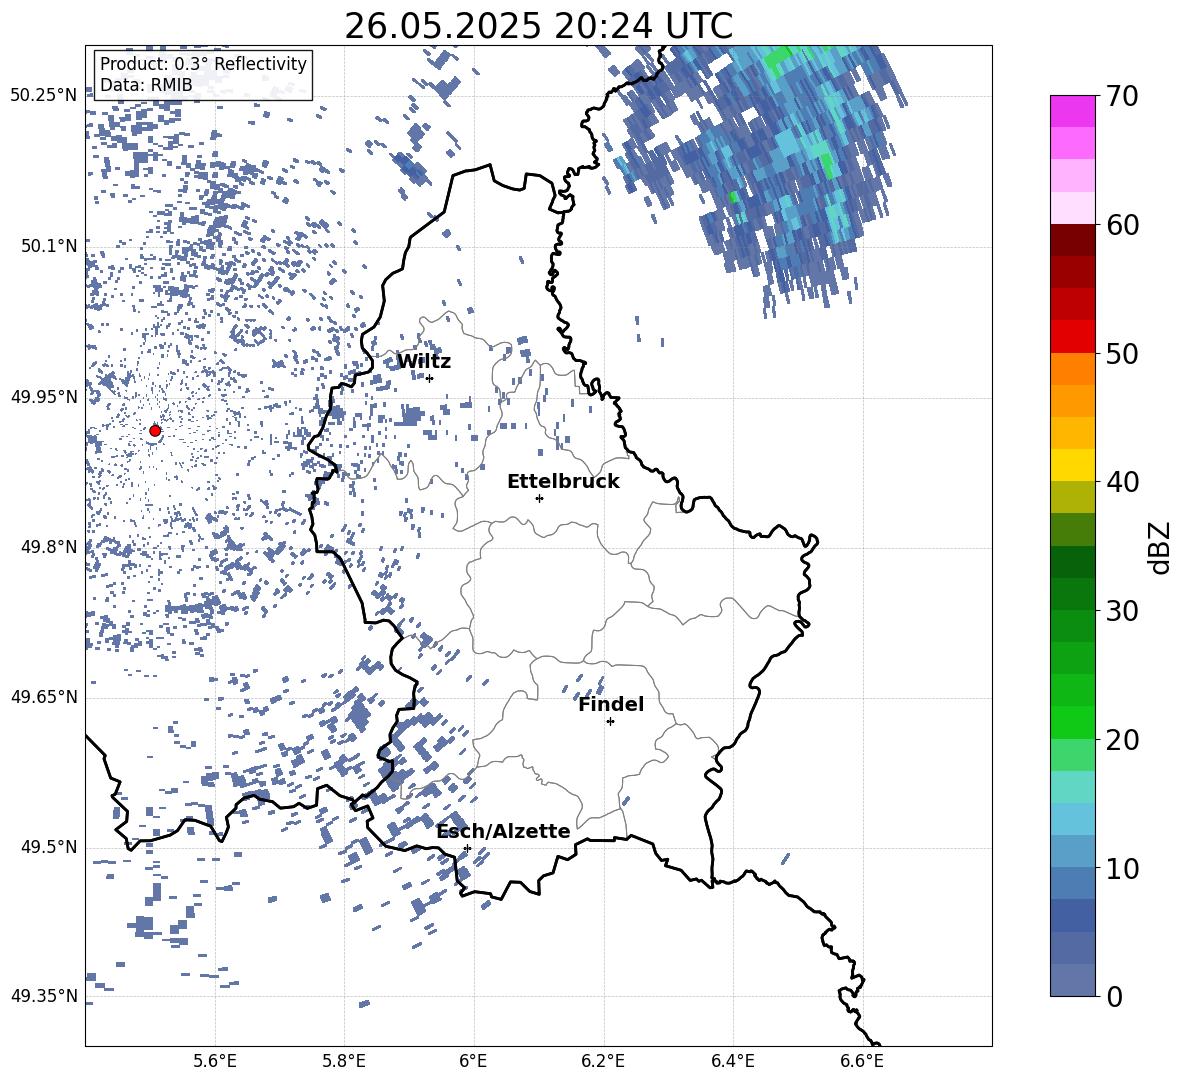1184x1081 pixels.
Task: Select the Ettelbruck city label
Action: coord(563,482)
